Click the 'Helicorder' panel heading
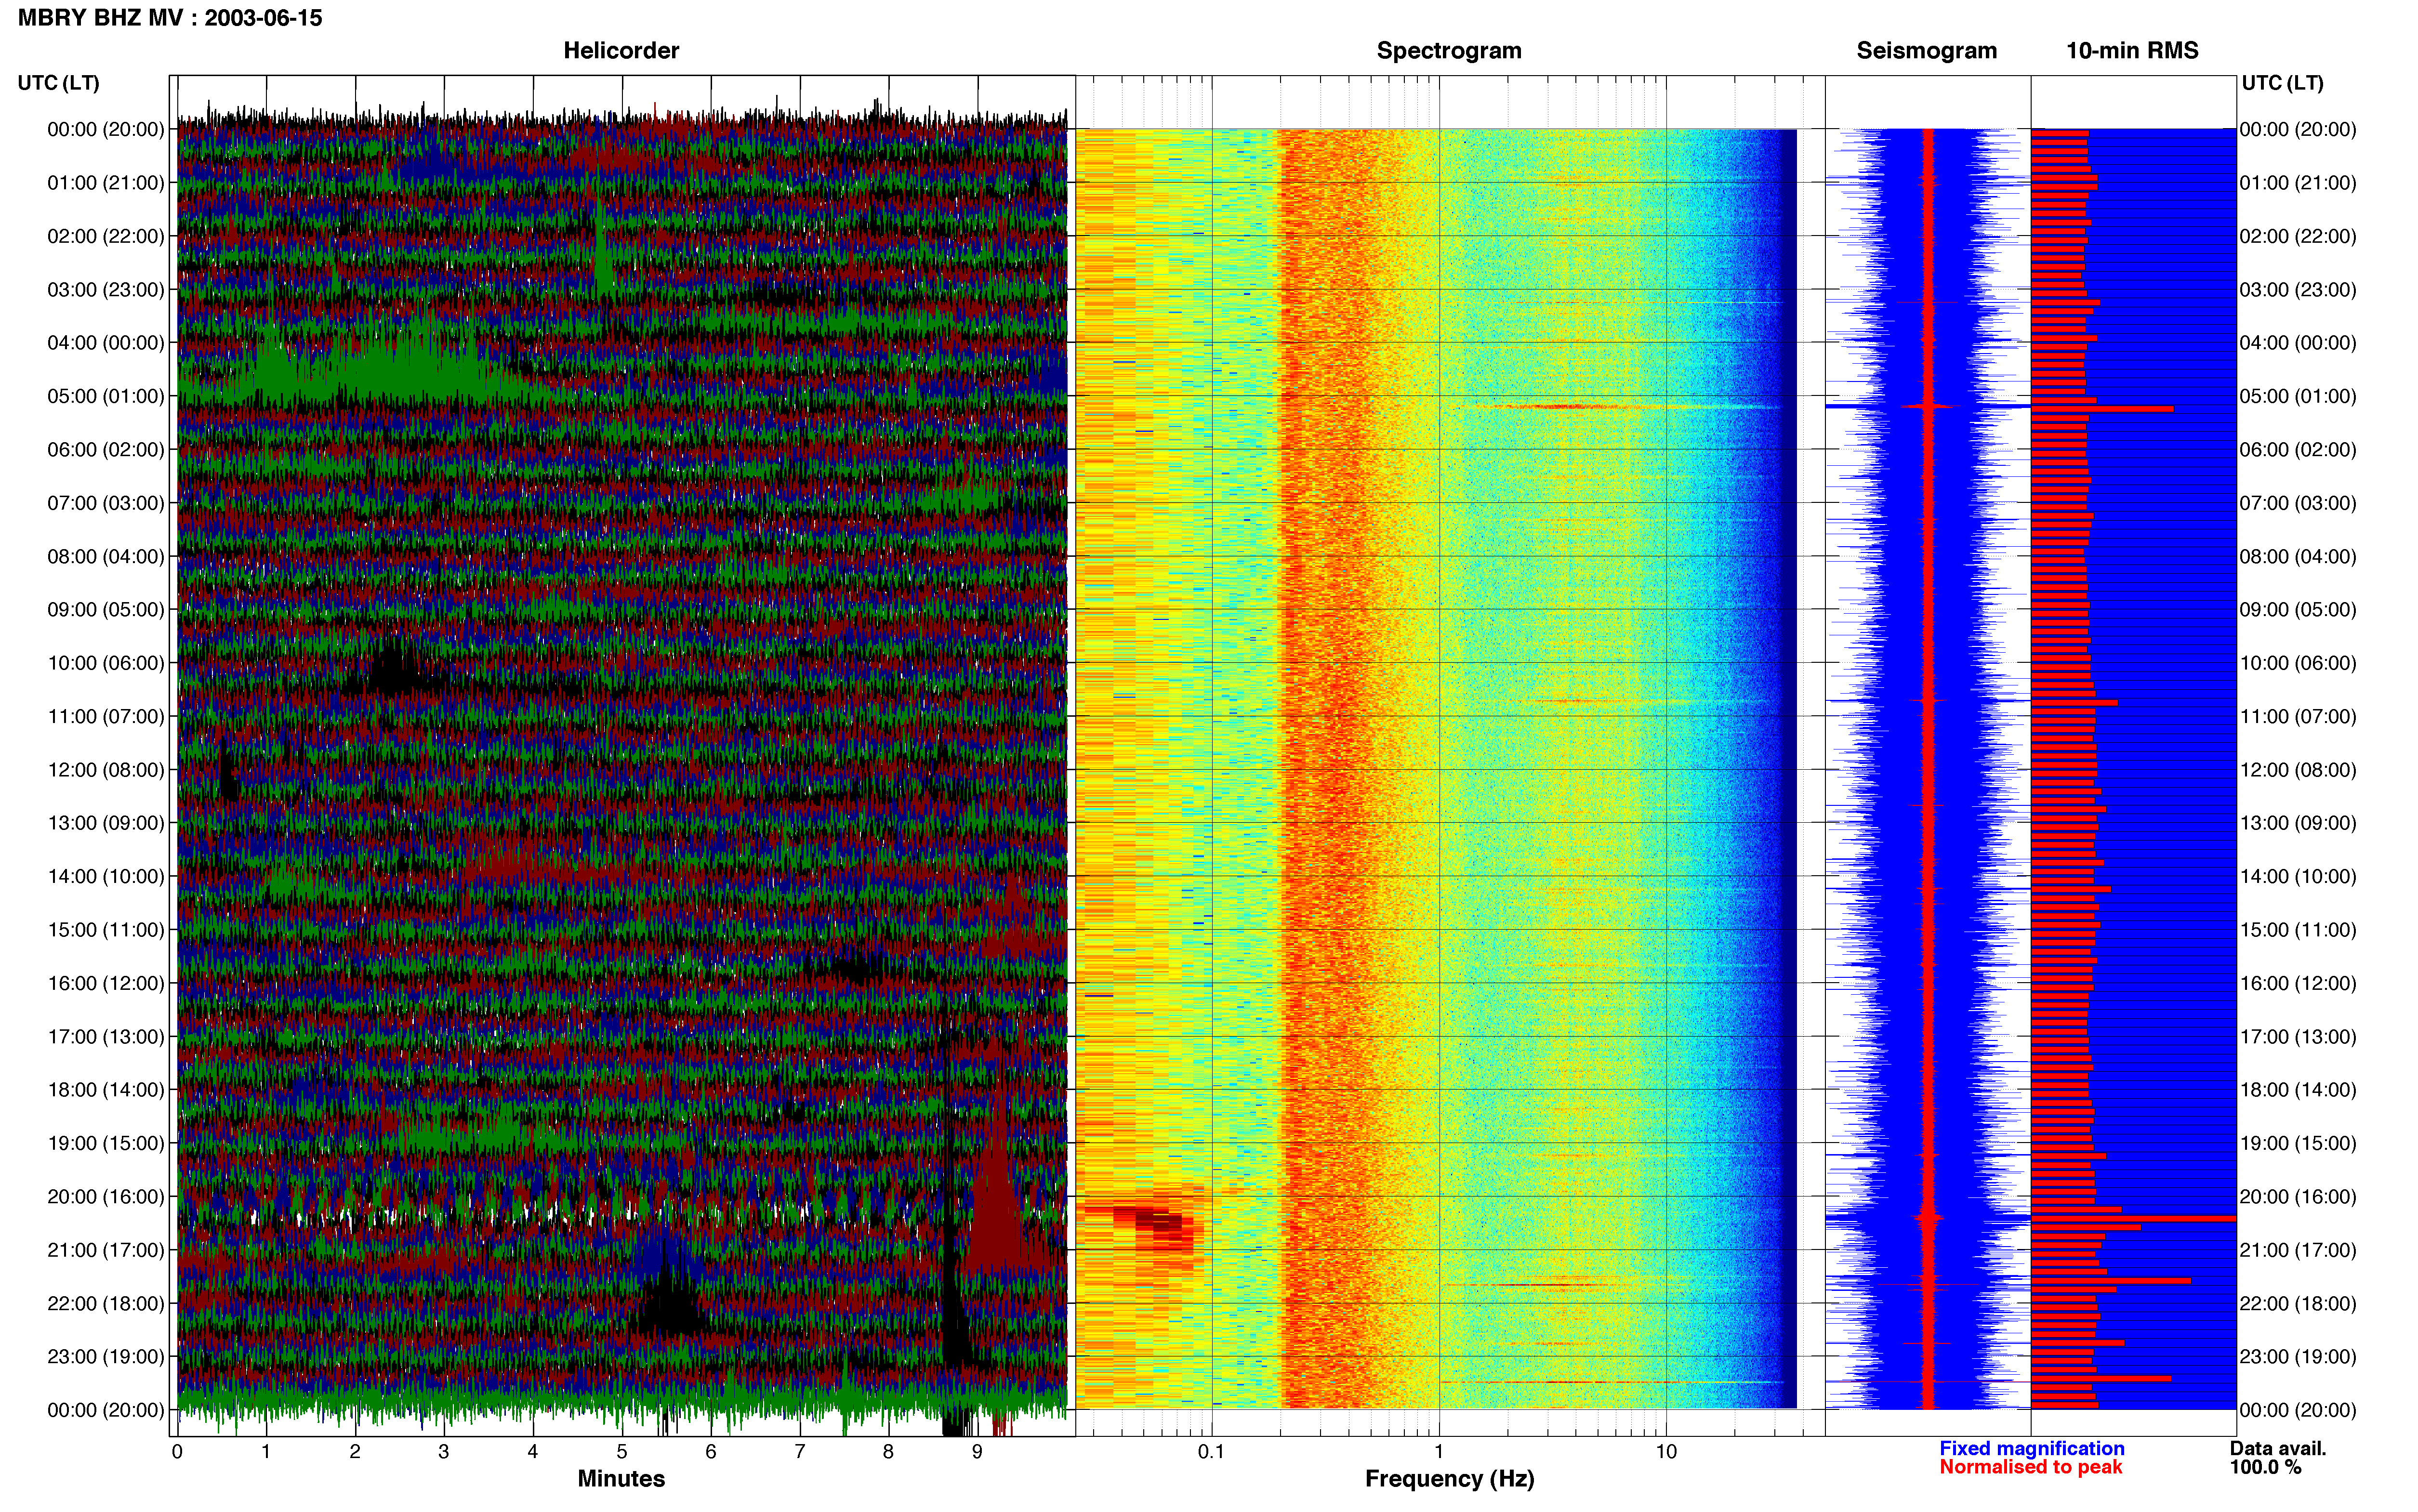Screen dimensions: 2418x1512 [x=621, y=51]
